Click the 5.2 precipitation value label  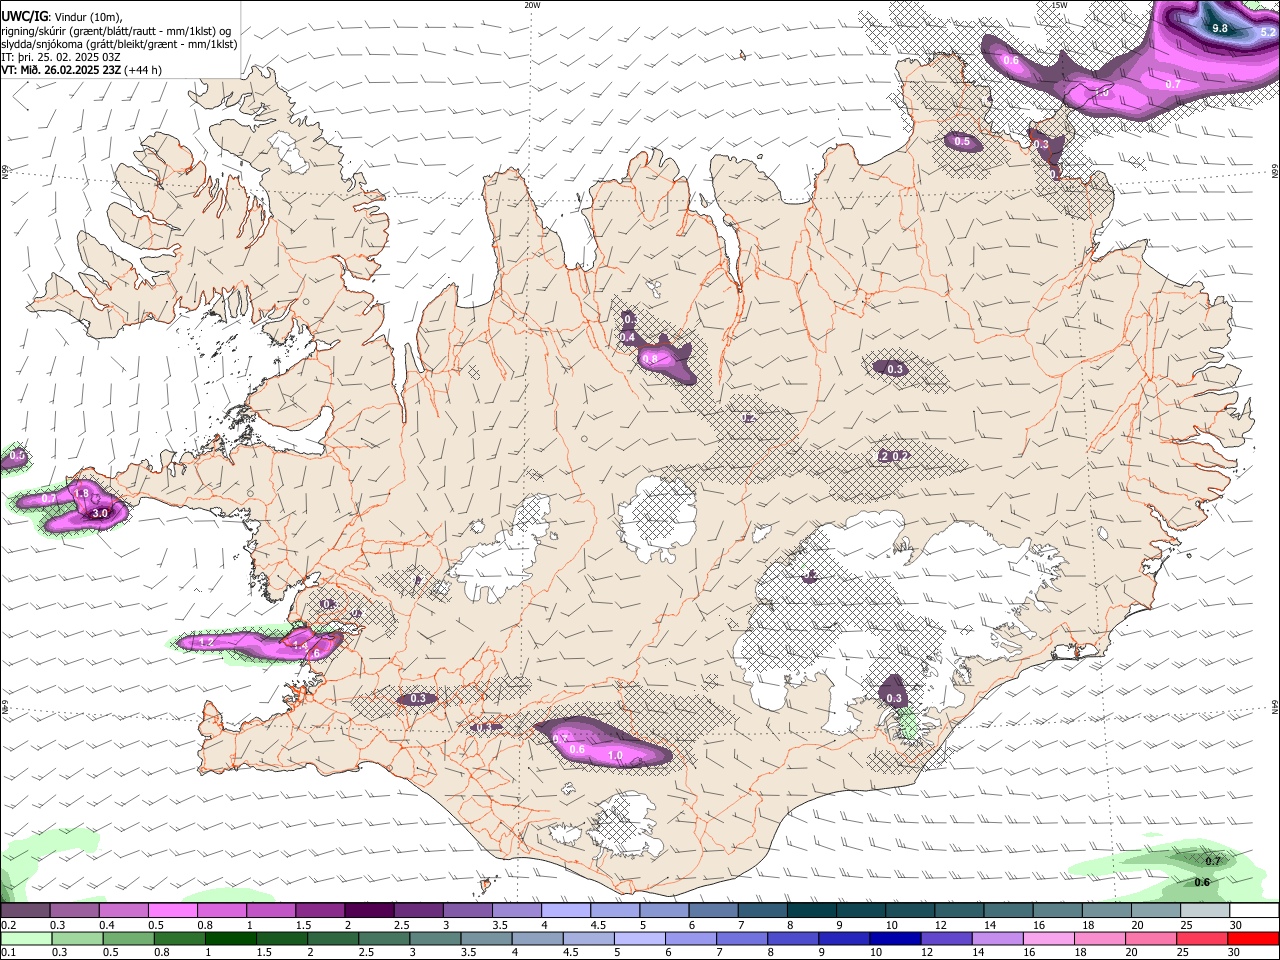(x=1268, y=33)
